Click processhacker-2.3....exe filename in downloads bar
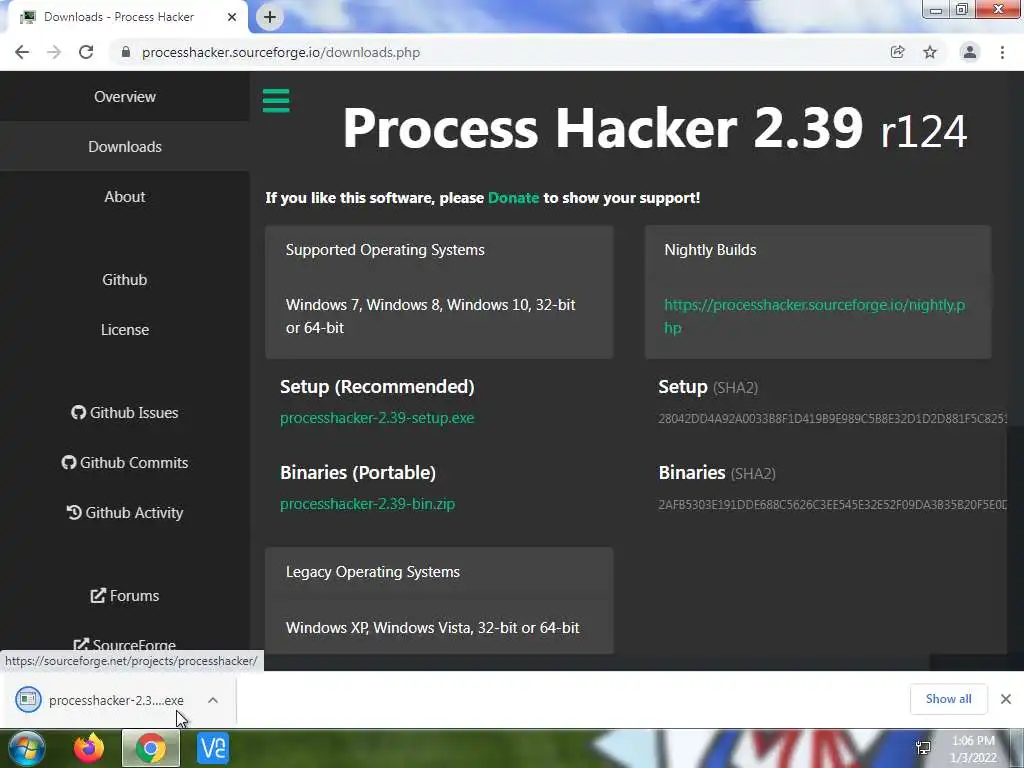 [x=116, y=700]
